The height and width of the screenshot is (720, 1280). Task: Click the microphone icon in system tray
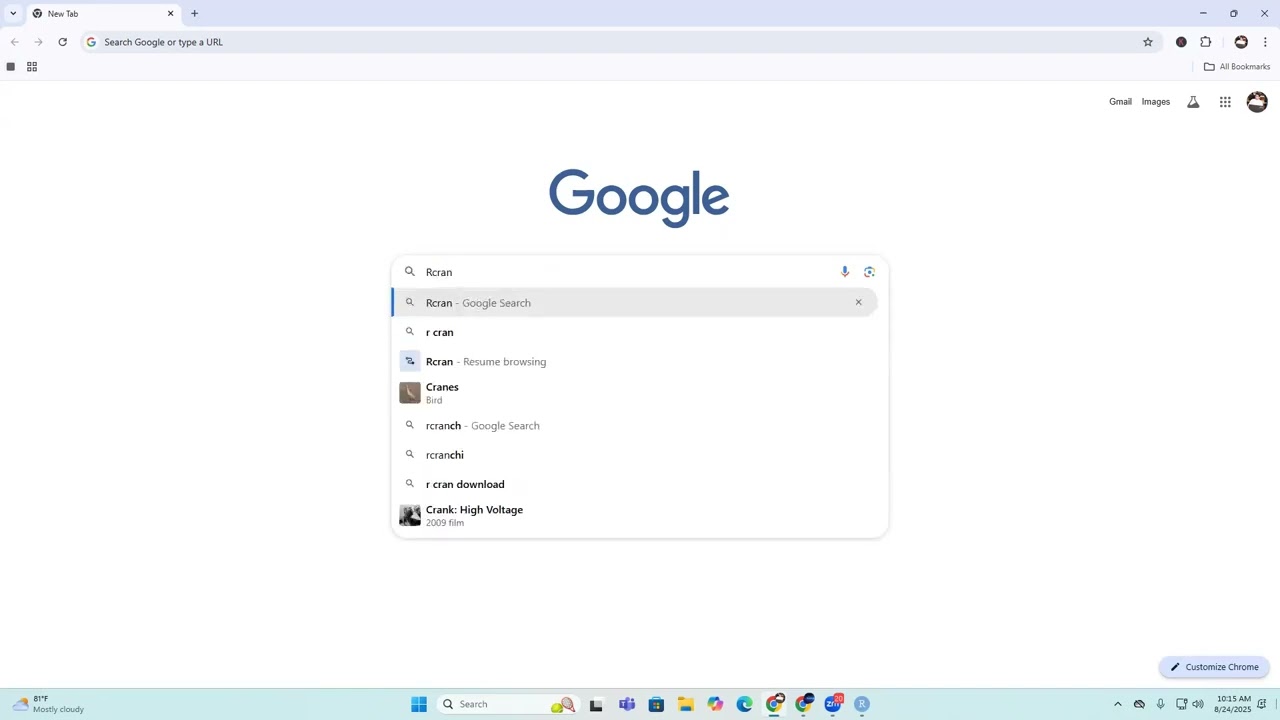tap(1160, 704)
